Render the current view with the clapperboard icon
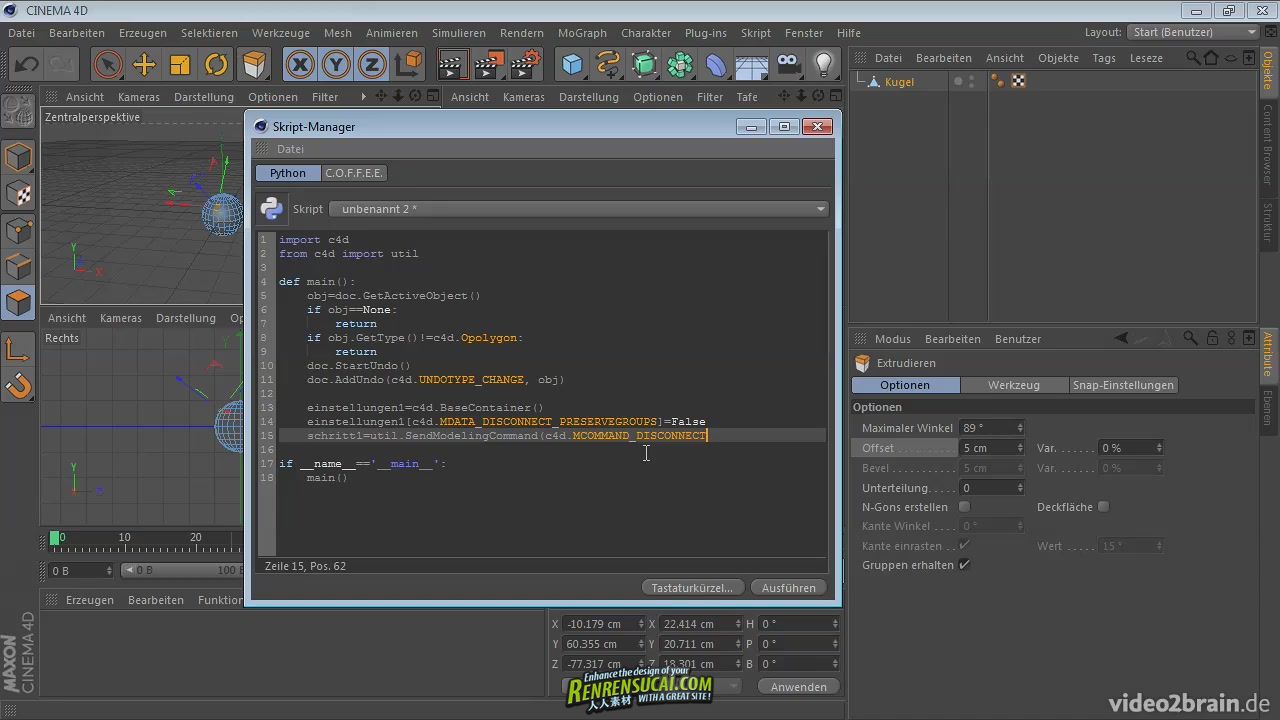The image size is (1280, 720). coord(453,65)
